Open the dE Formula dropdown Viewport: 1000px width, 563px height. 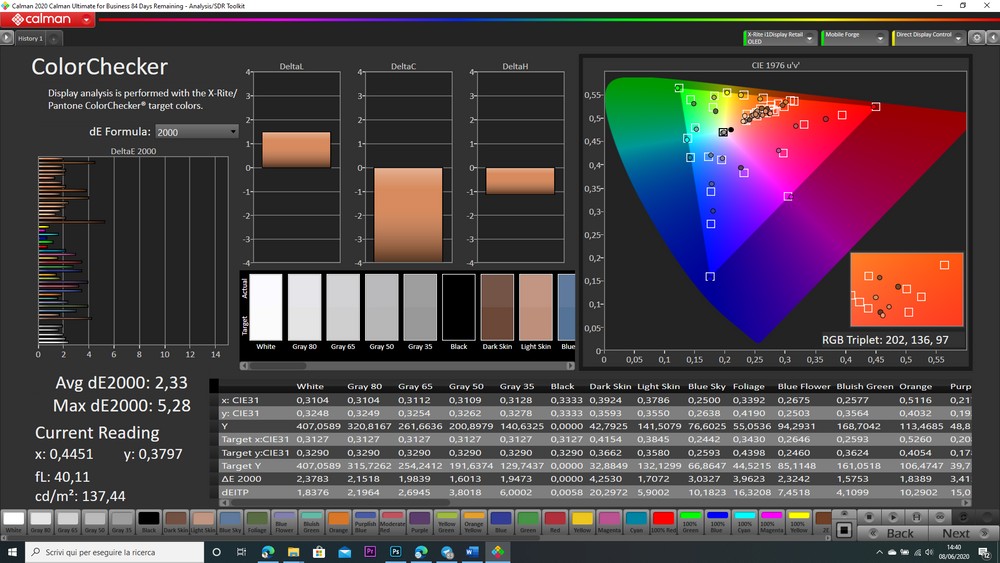click(197, 131)
